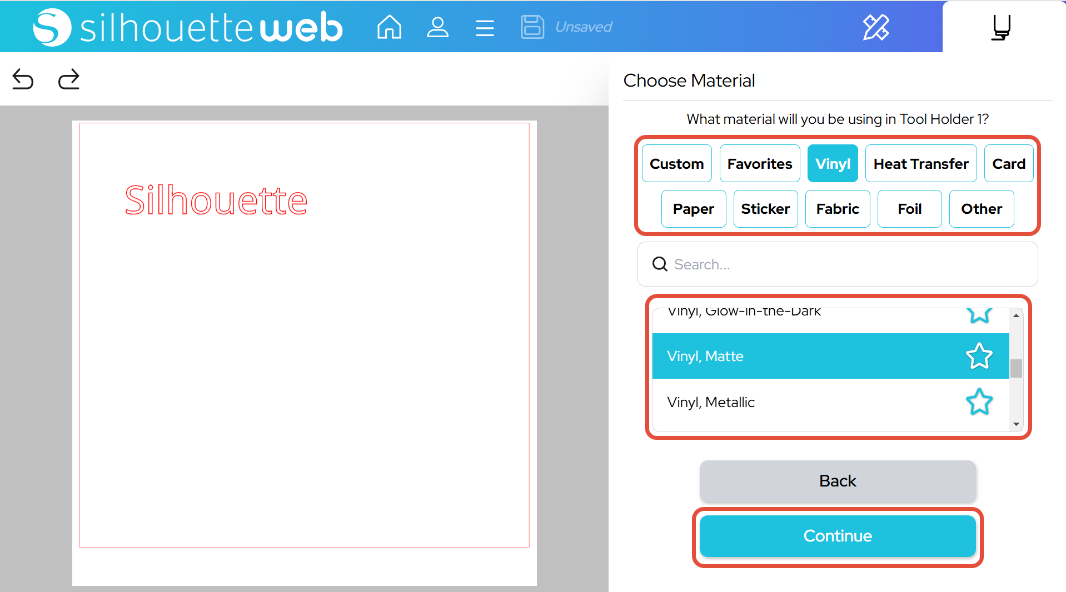
Task: Click the material Search field
Action: pyautogui.click(x=838, y=264)
